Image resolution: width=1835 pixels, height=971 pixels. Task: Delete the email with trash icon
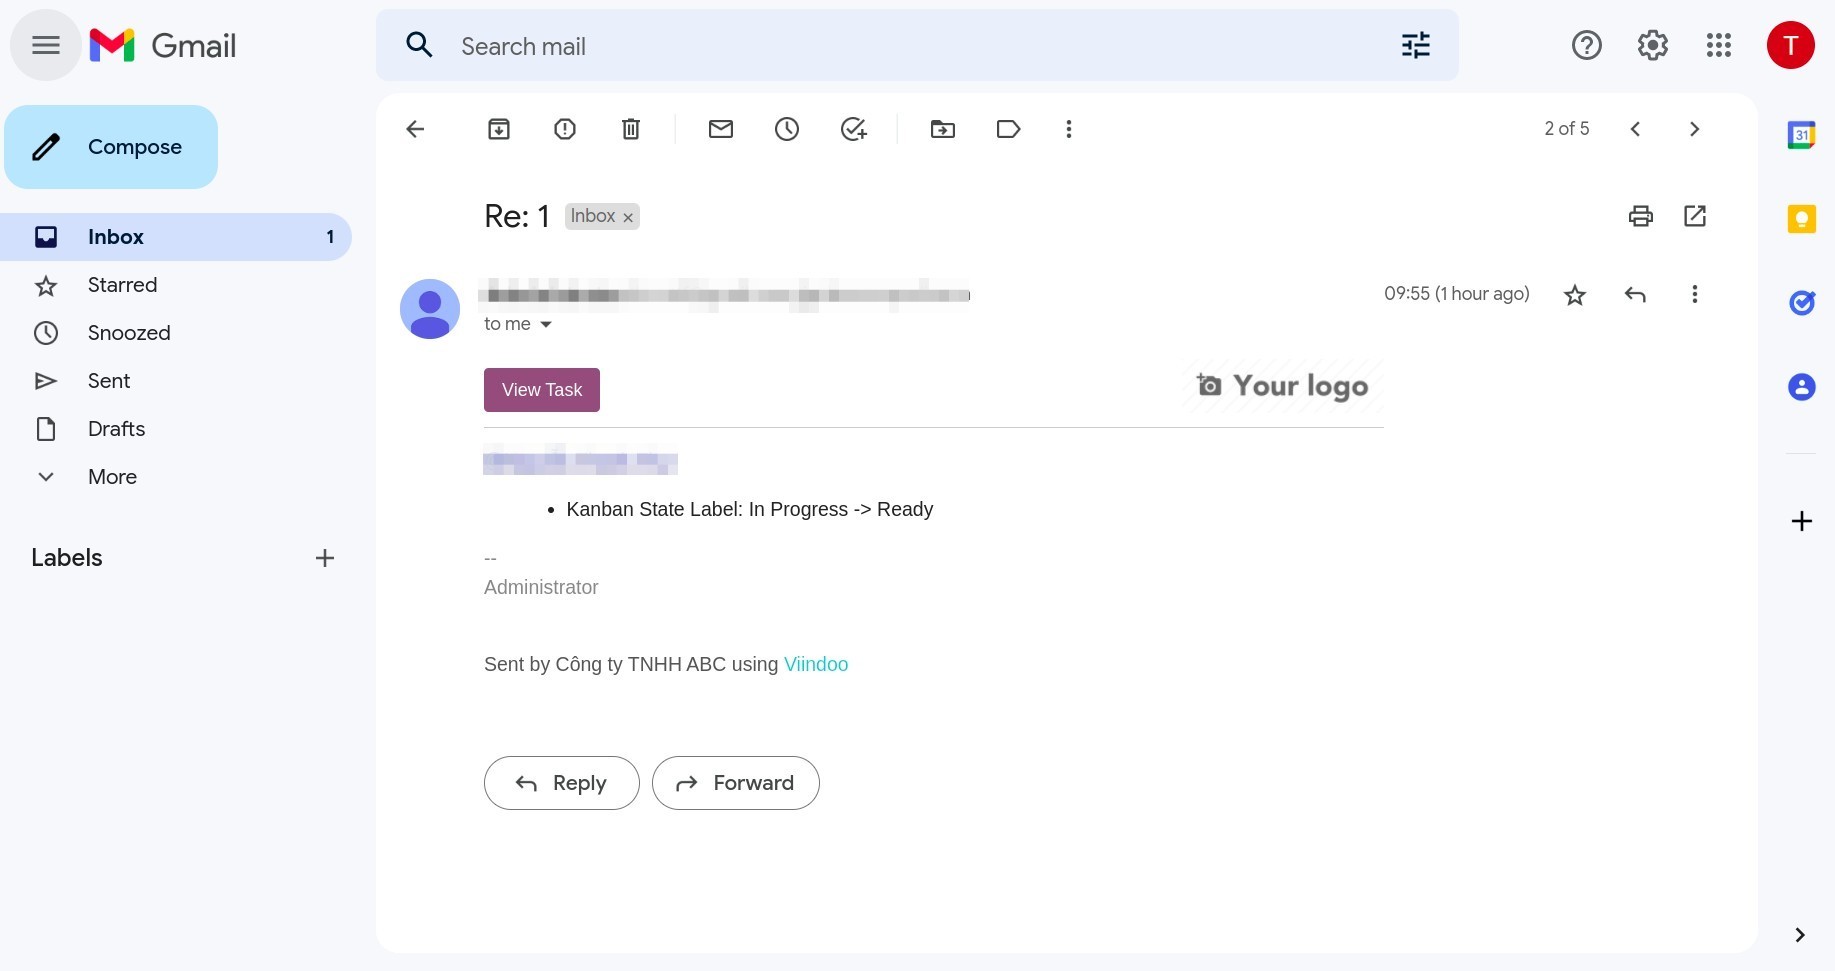pos(631,129)
